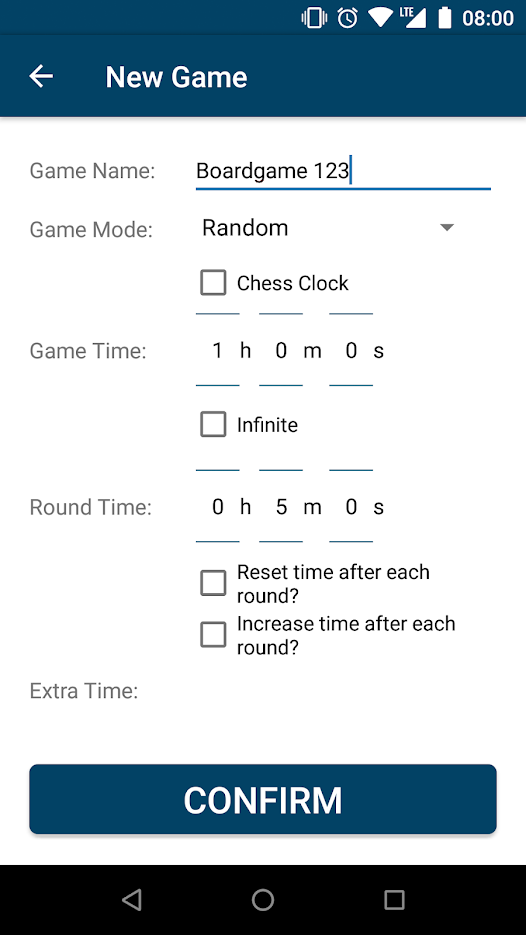Open the Game Mode dropdown arrow
Viewport: 526px width, 935px height.
click(x=447, y=227)
